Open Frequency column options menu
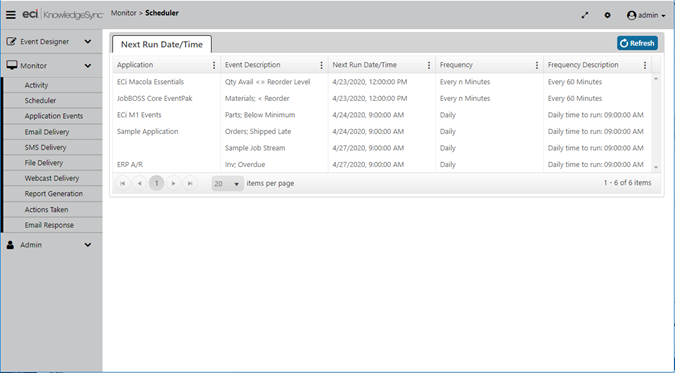The image size is (675, 373). [x=537, y=65]
